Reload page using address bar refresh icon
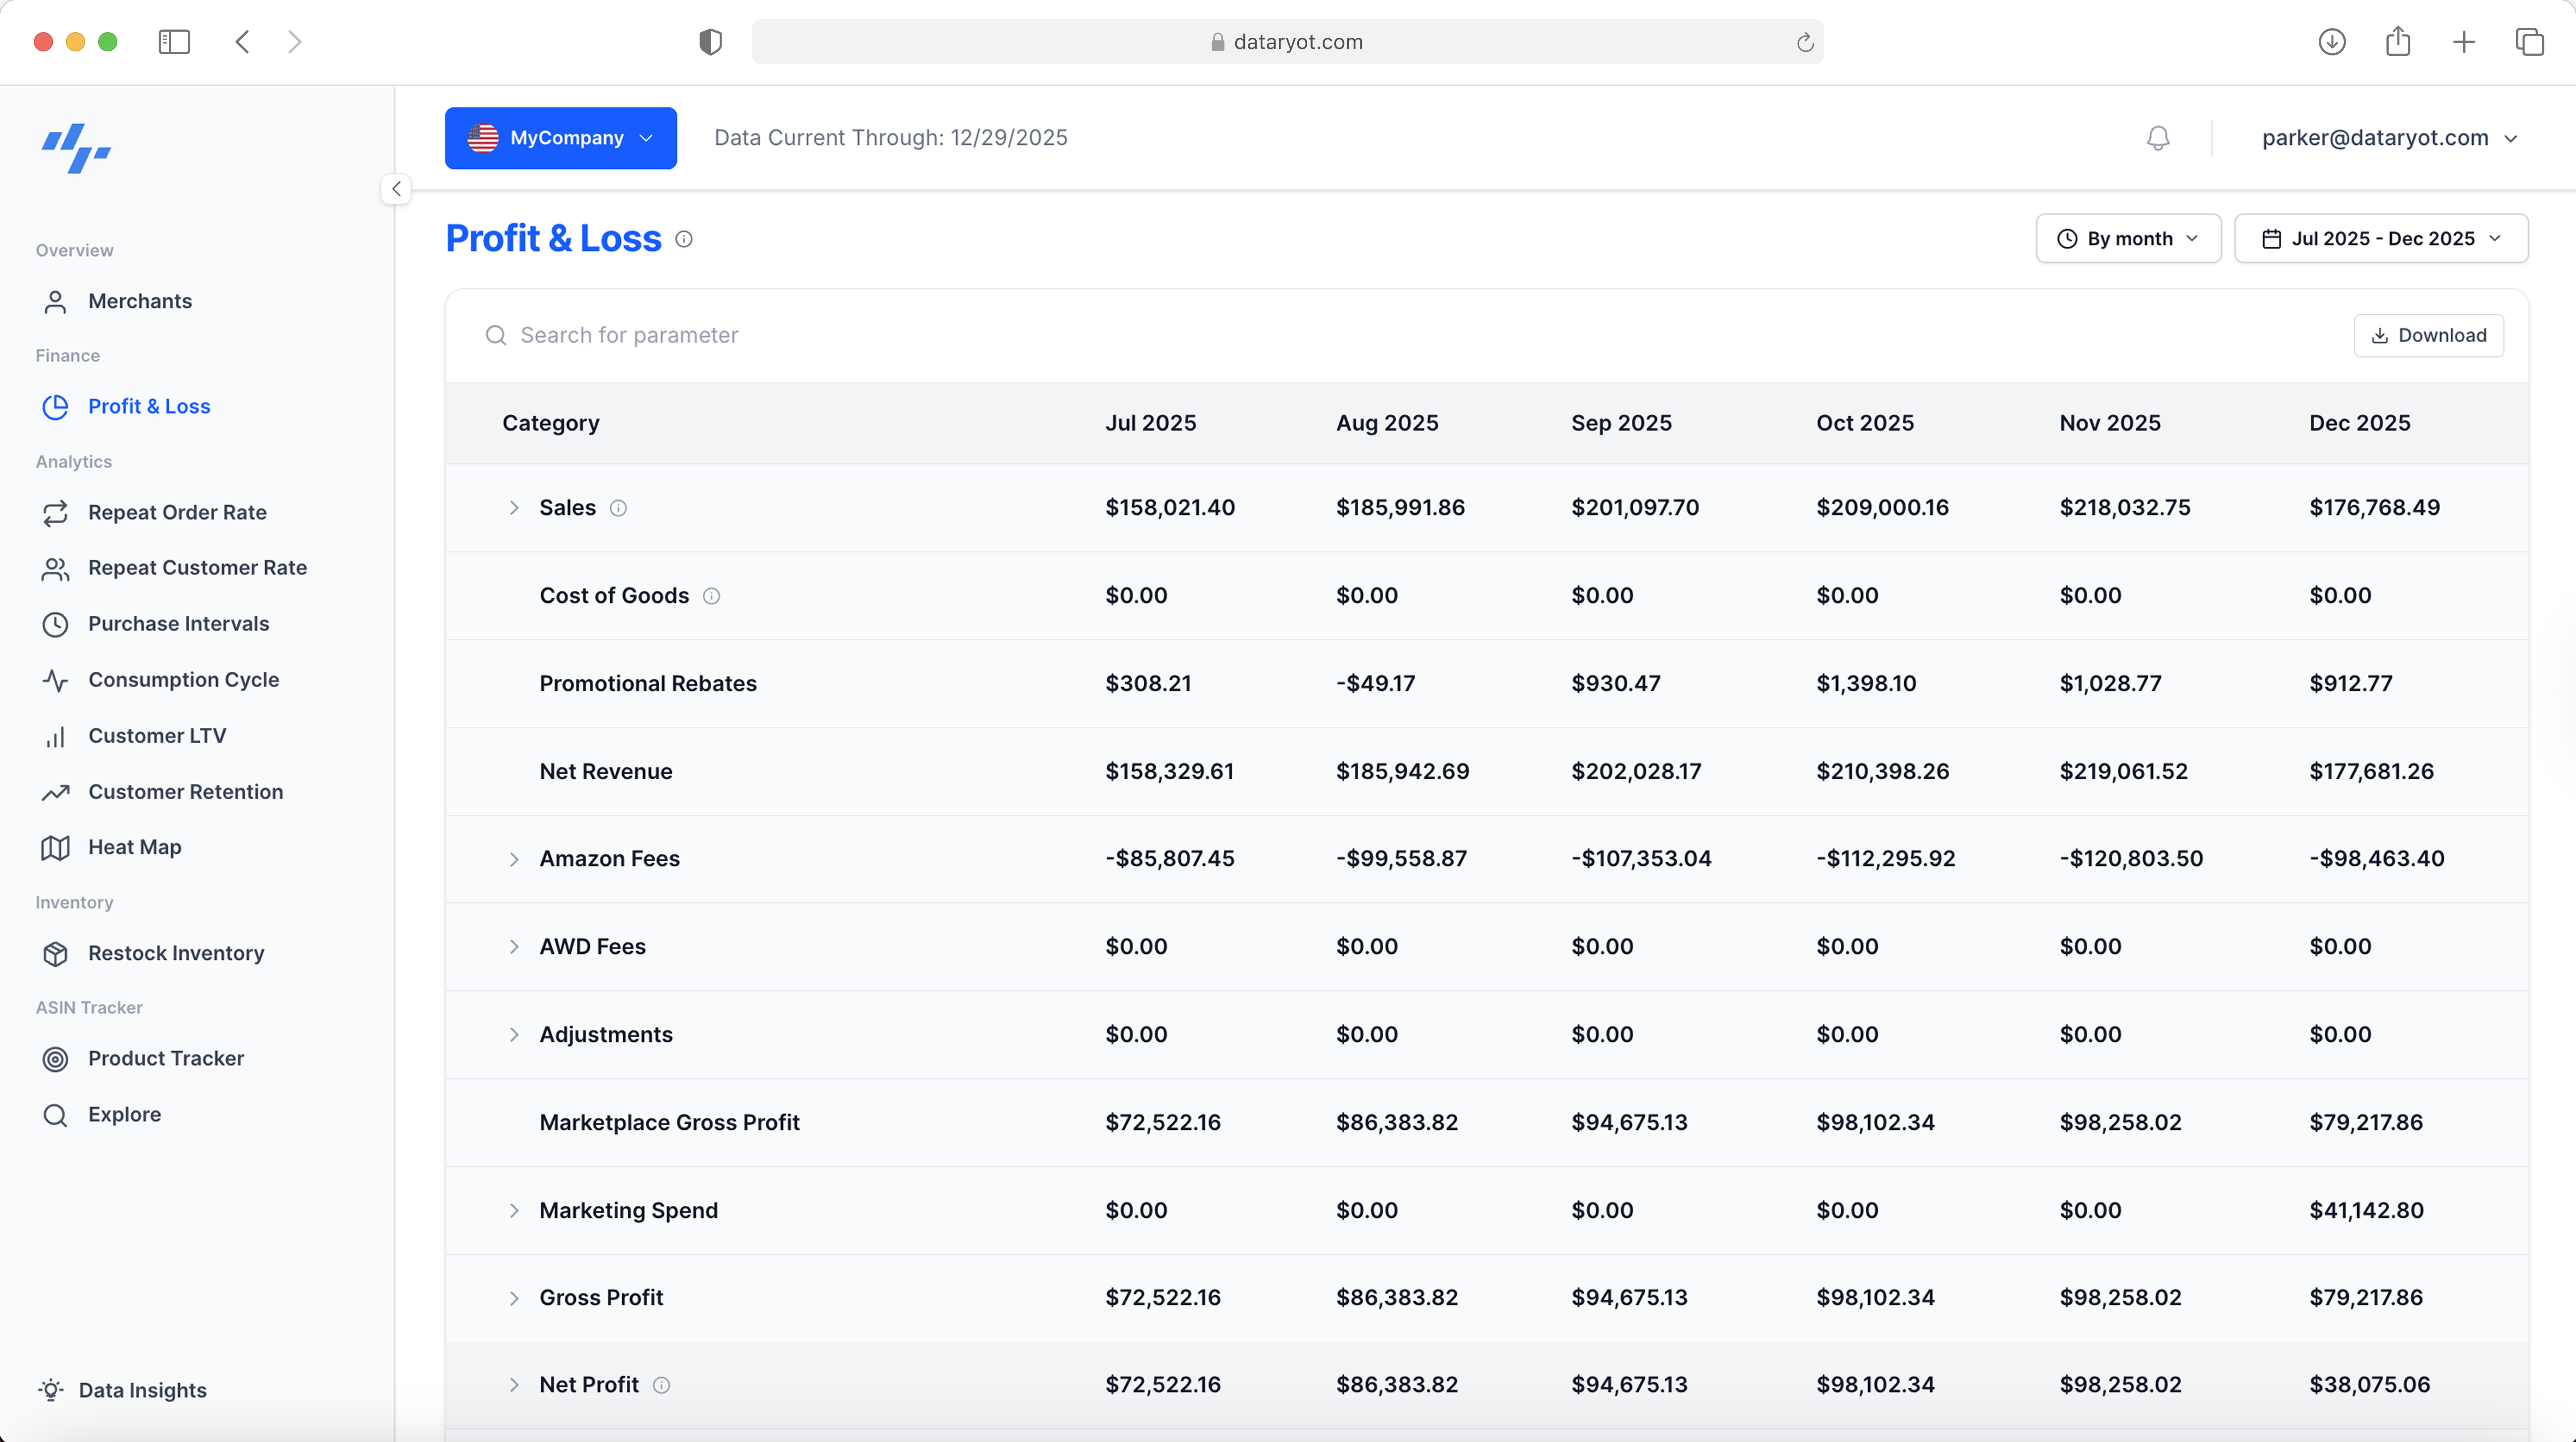The height and width of the screenshot is (1442, 2576). coord(1804,42)
